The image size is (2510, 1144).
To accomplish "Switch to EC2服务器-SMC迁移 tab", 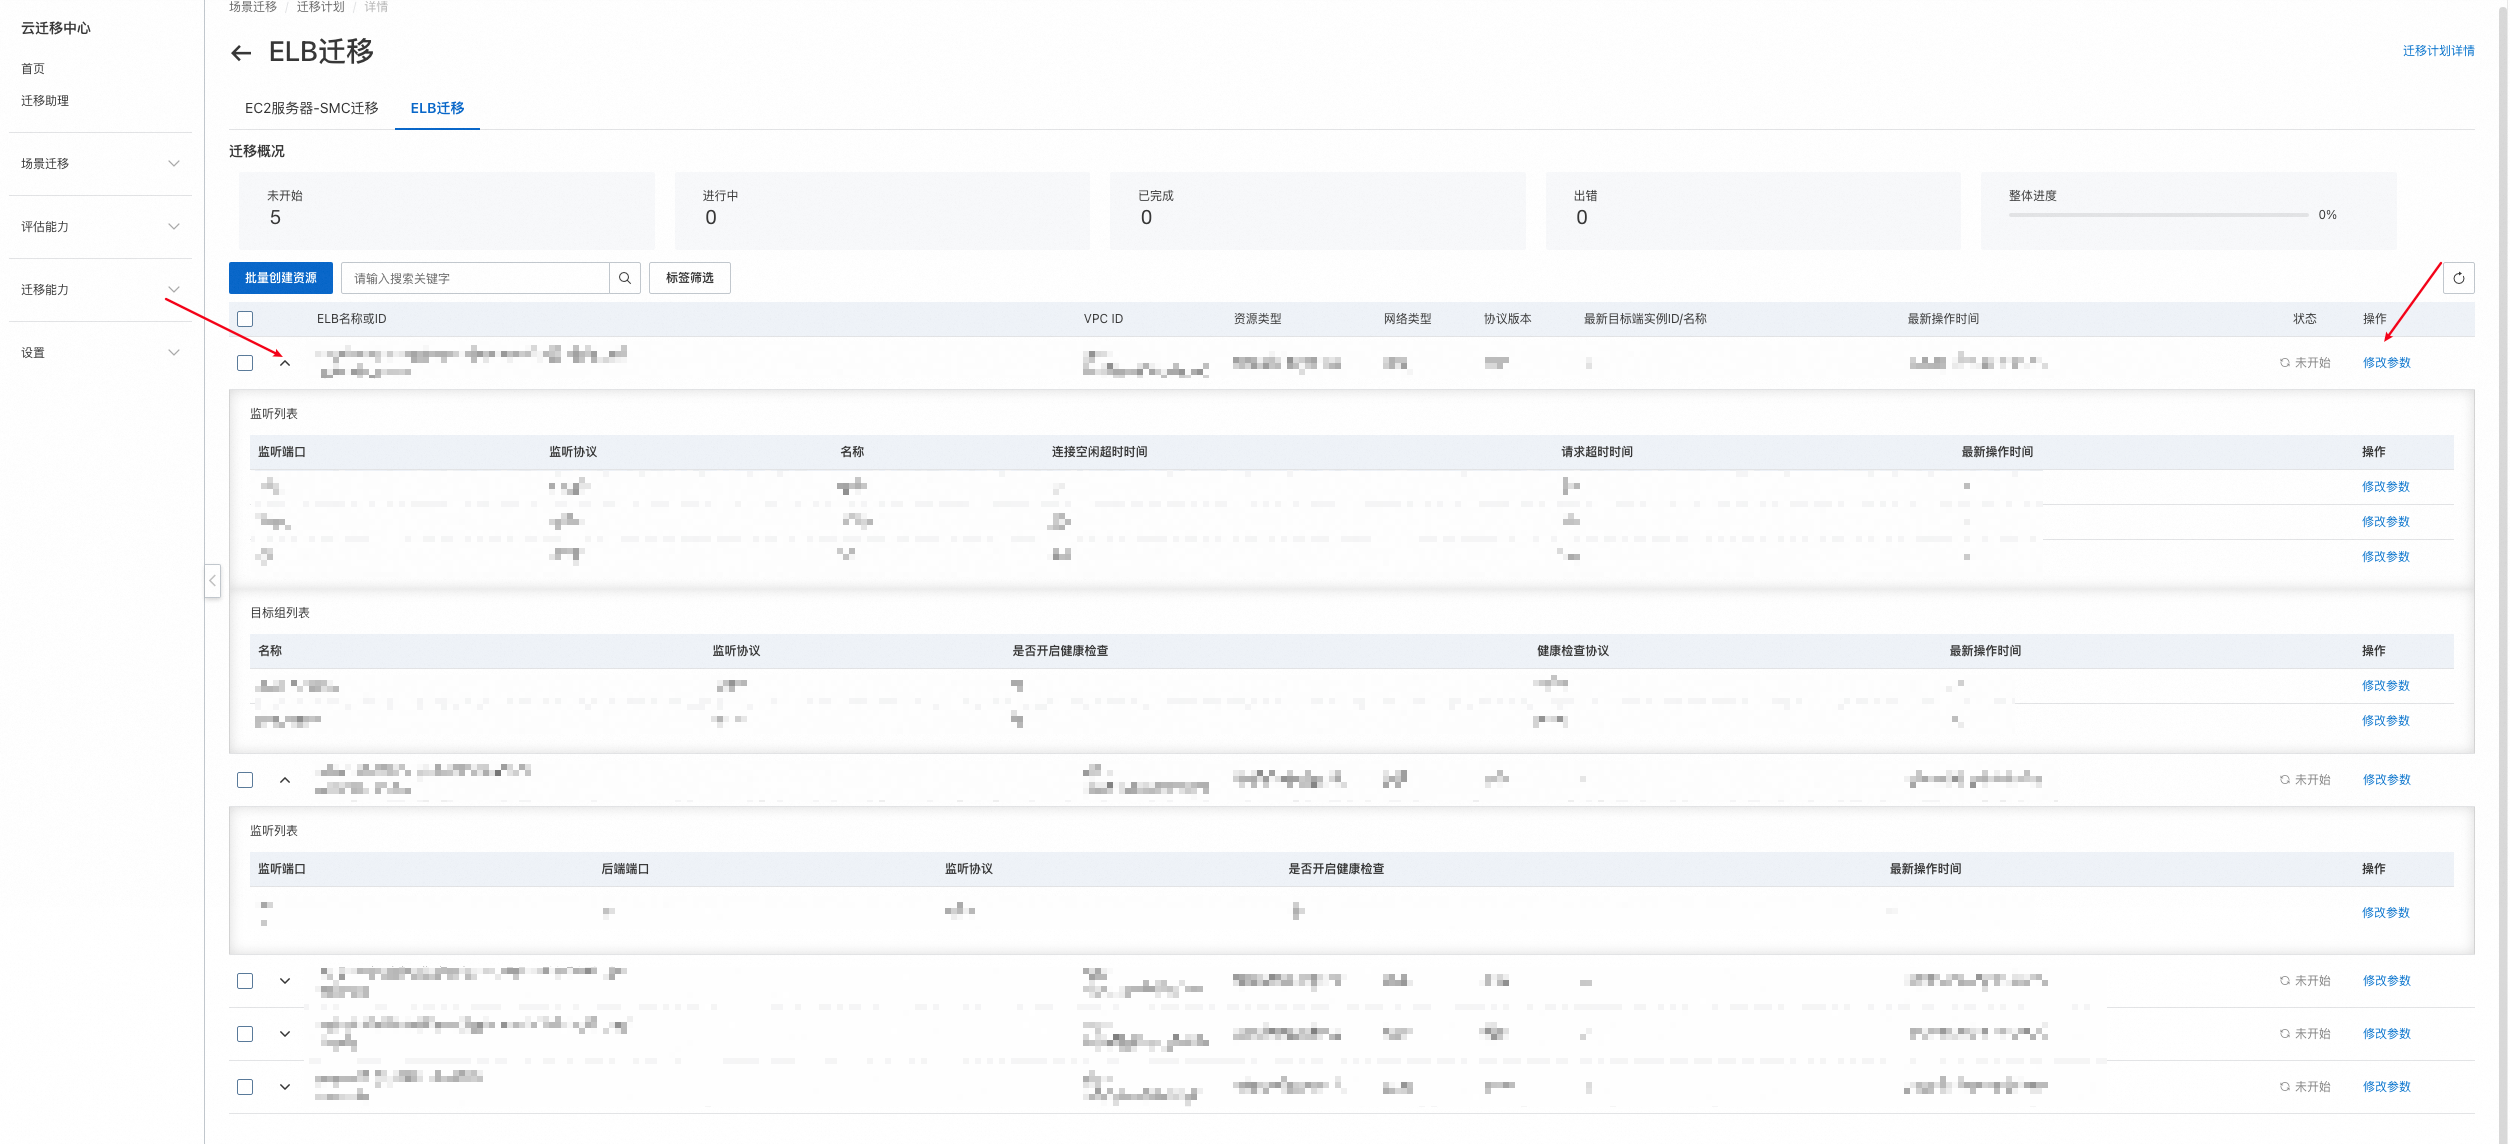I will pyautogui.click(x=311, y=108).
